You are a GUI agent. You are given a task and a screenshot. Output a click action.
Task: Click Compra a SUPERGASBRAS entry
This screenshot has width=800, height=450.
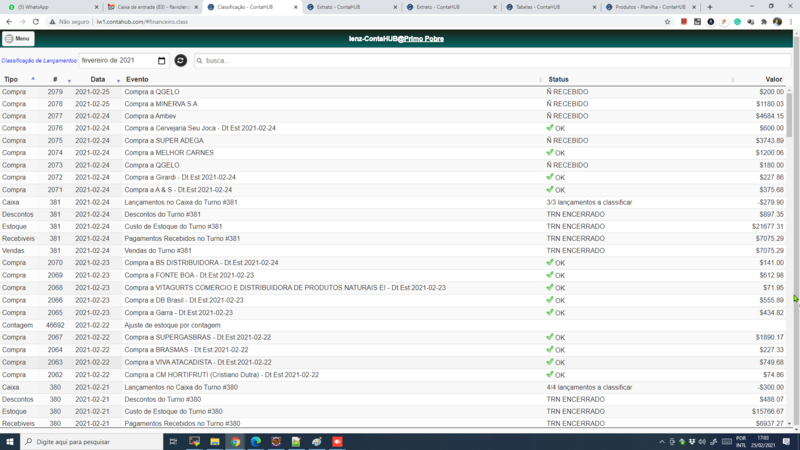tap(197, 338)
